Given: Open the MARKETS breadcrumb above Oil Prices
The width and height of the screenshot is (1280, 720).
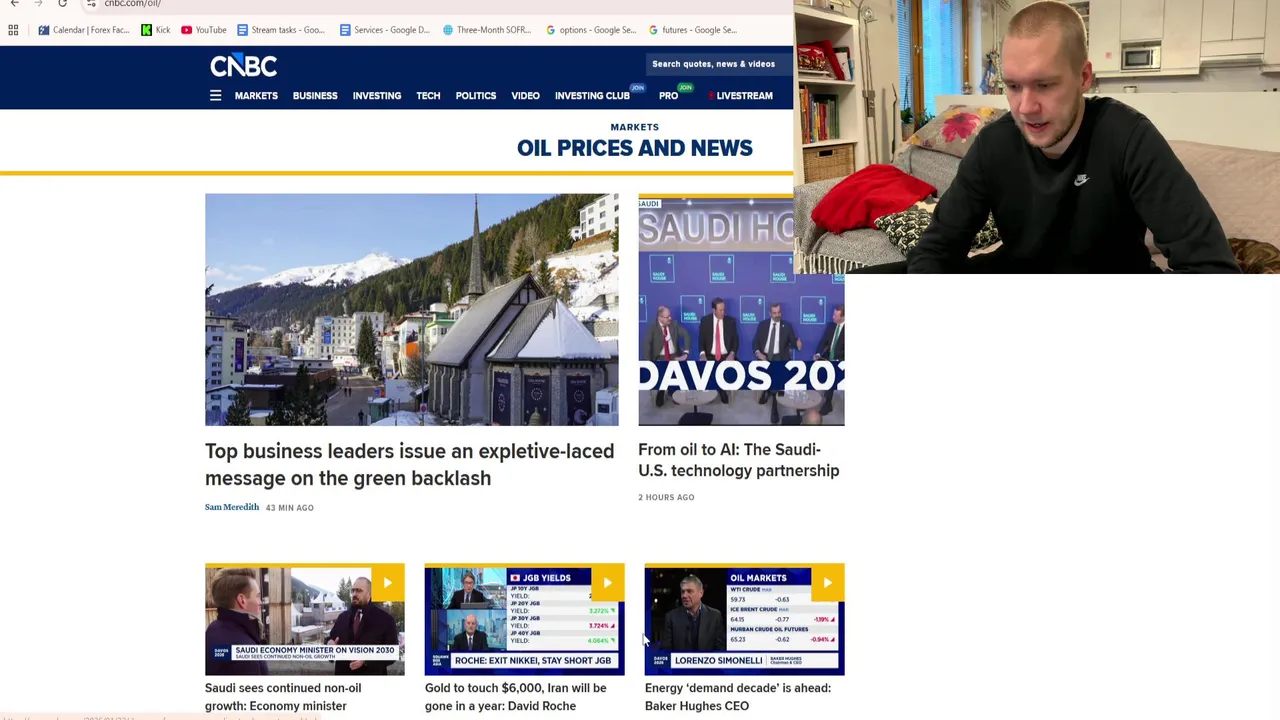Looking at the screenshot, I should (x=635, y=127).
